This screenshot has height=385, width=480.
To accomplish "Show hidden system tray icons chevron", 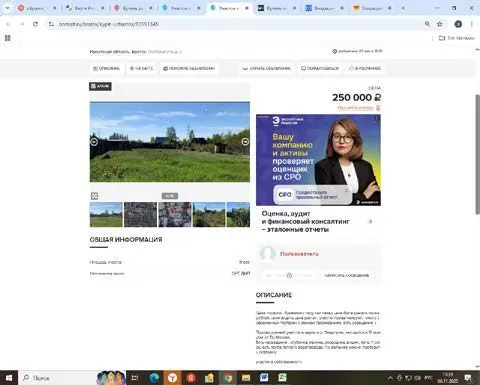I will tap(390, 378).
